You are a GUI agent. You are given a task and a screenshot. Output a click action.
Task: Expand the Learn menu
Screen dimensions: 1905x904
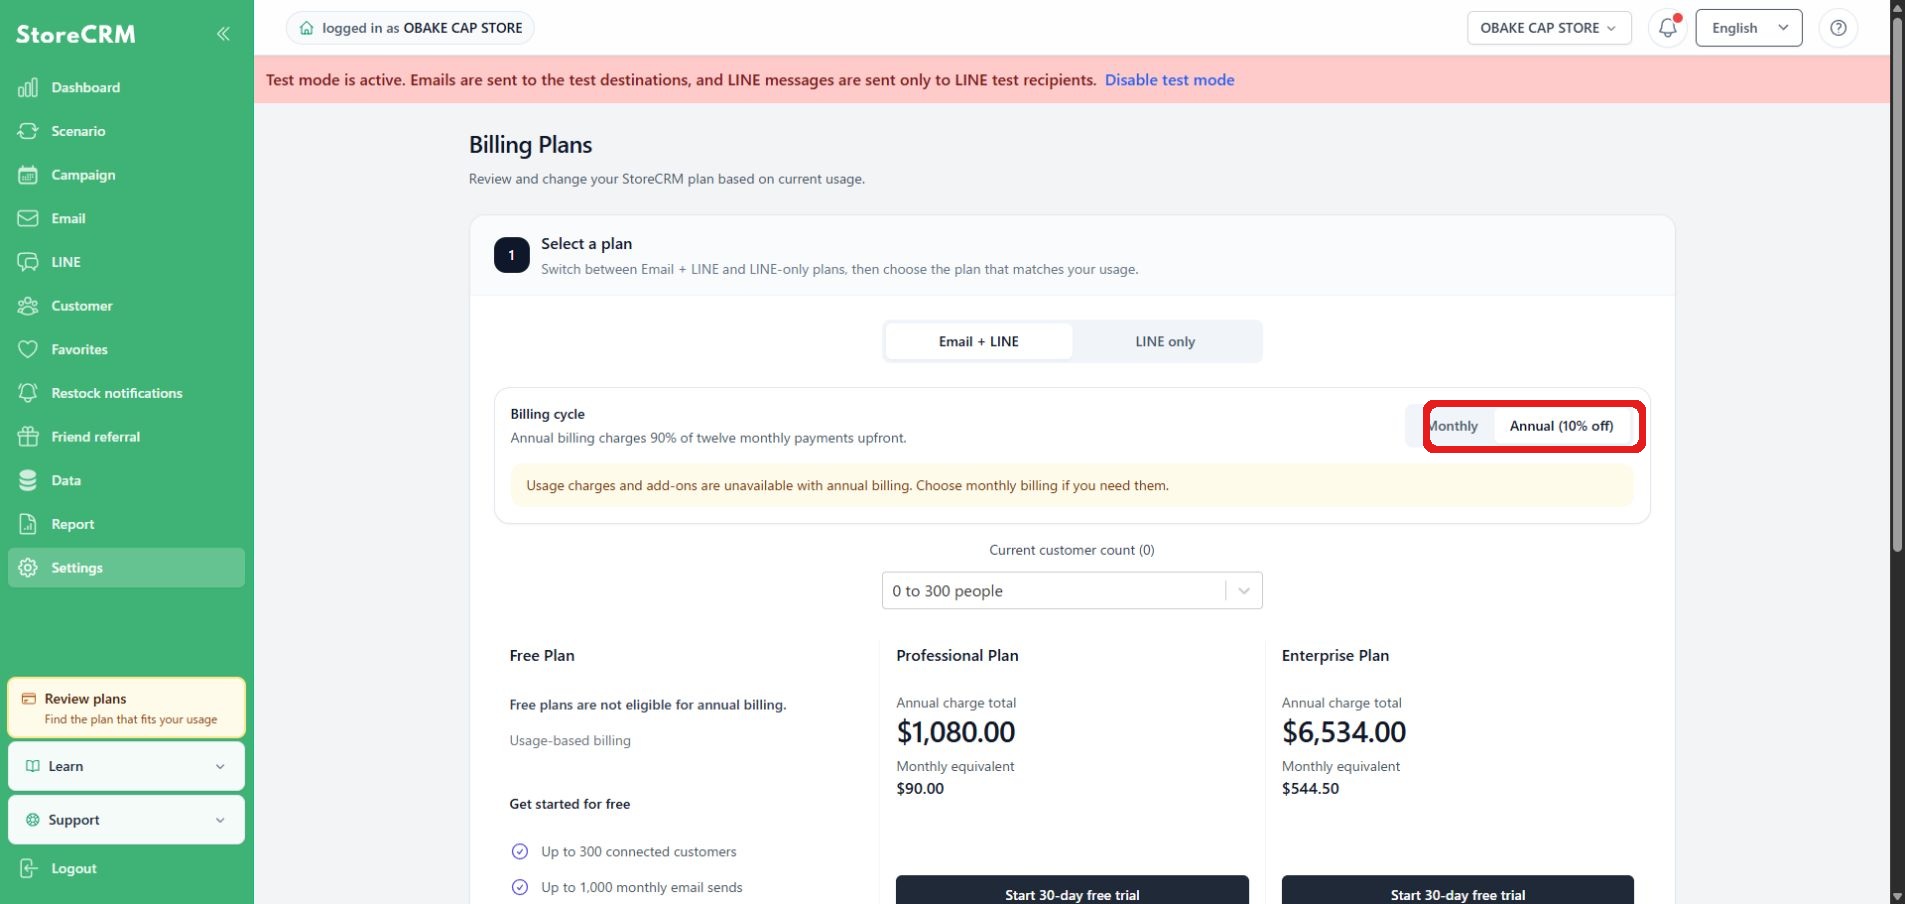126,766
